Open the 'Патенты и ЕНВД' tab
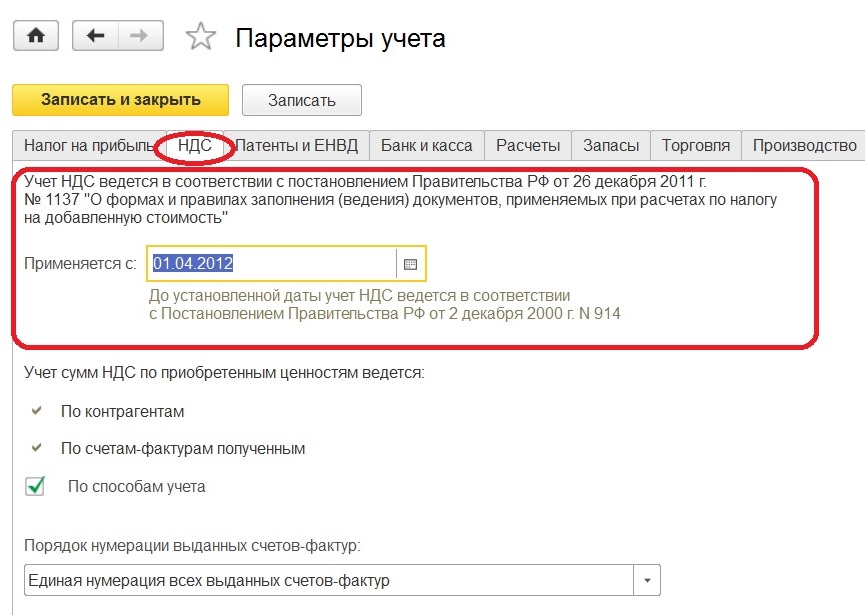This screenshot has width=865, height=615. (297, 146)
